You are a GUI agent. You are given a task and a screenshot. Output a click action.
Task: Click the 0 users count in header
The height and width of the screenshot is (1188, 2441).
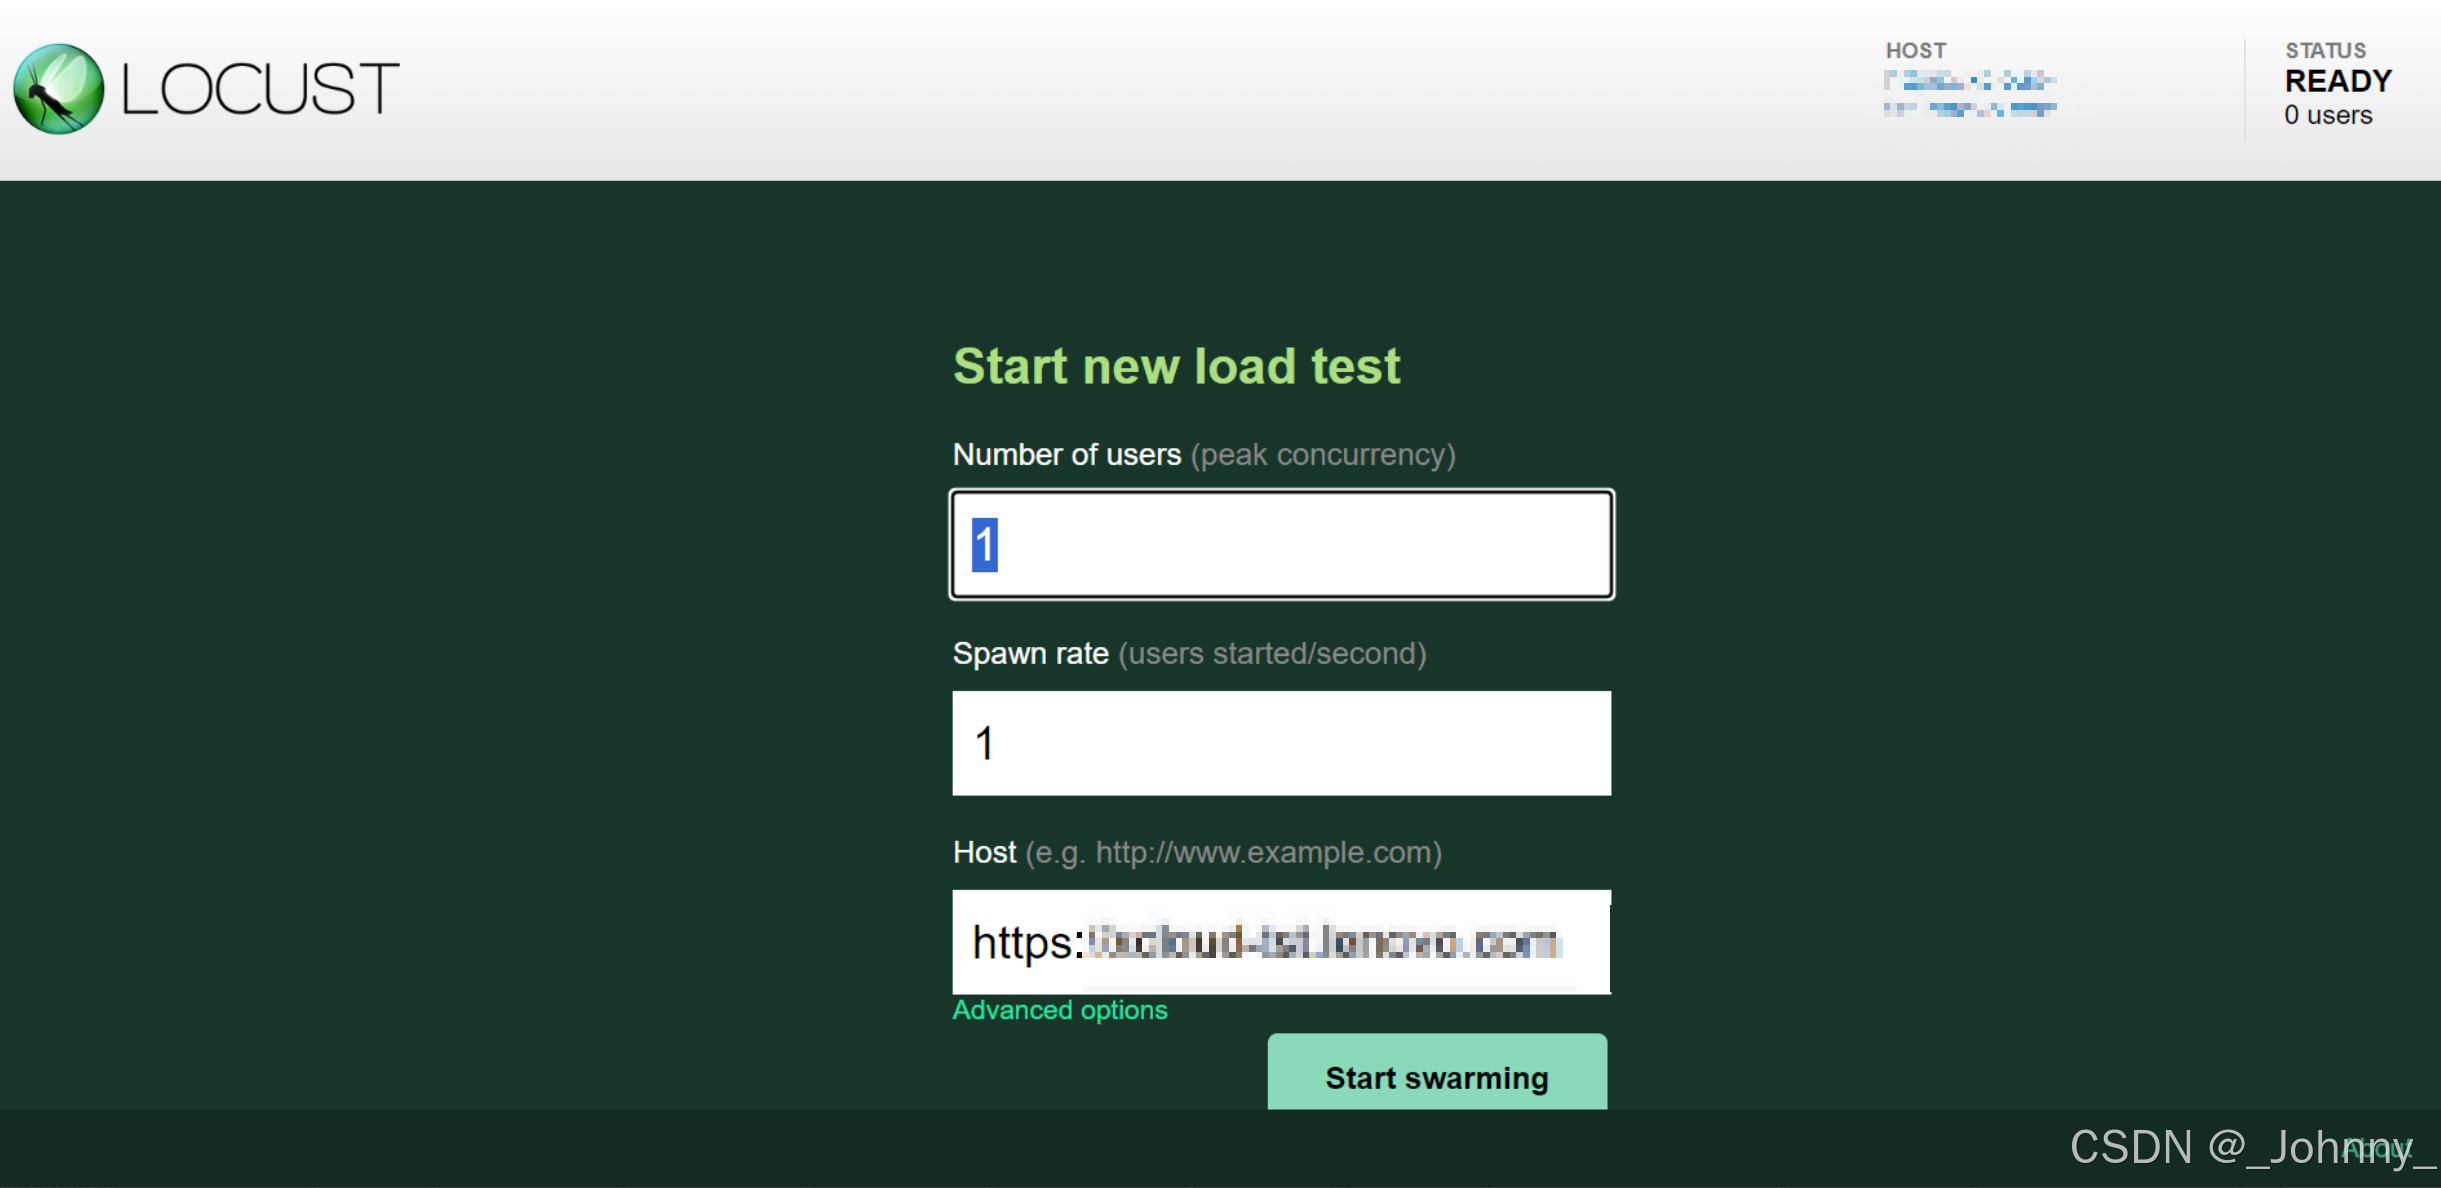pyautogui.click(x=2327, y=115)
